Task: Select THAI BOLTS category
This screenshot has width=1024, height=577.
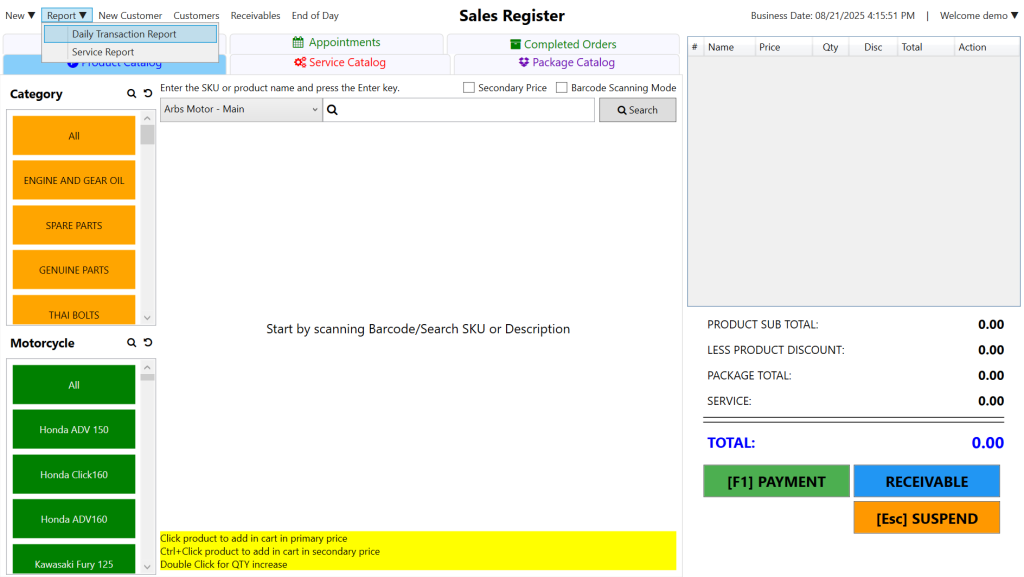Action: click(74, 311)
